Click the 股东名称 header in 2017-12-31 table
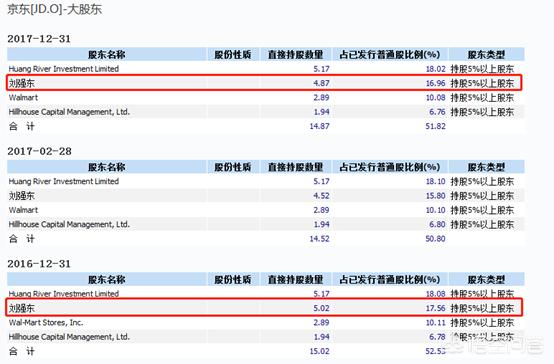This screenshot has height=364, width=554. click(x=106, y=55)
